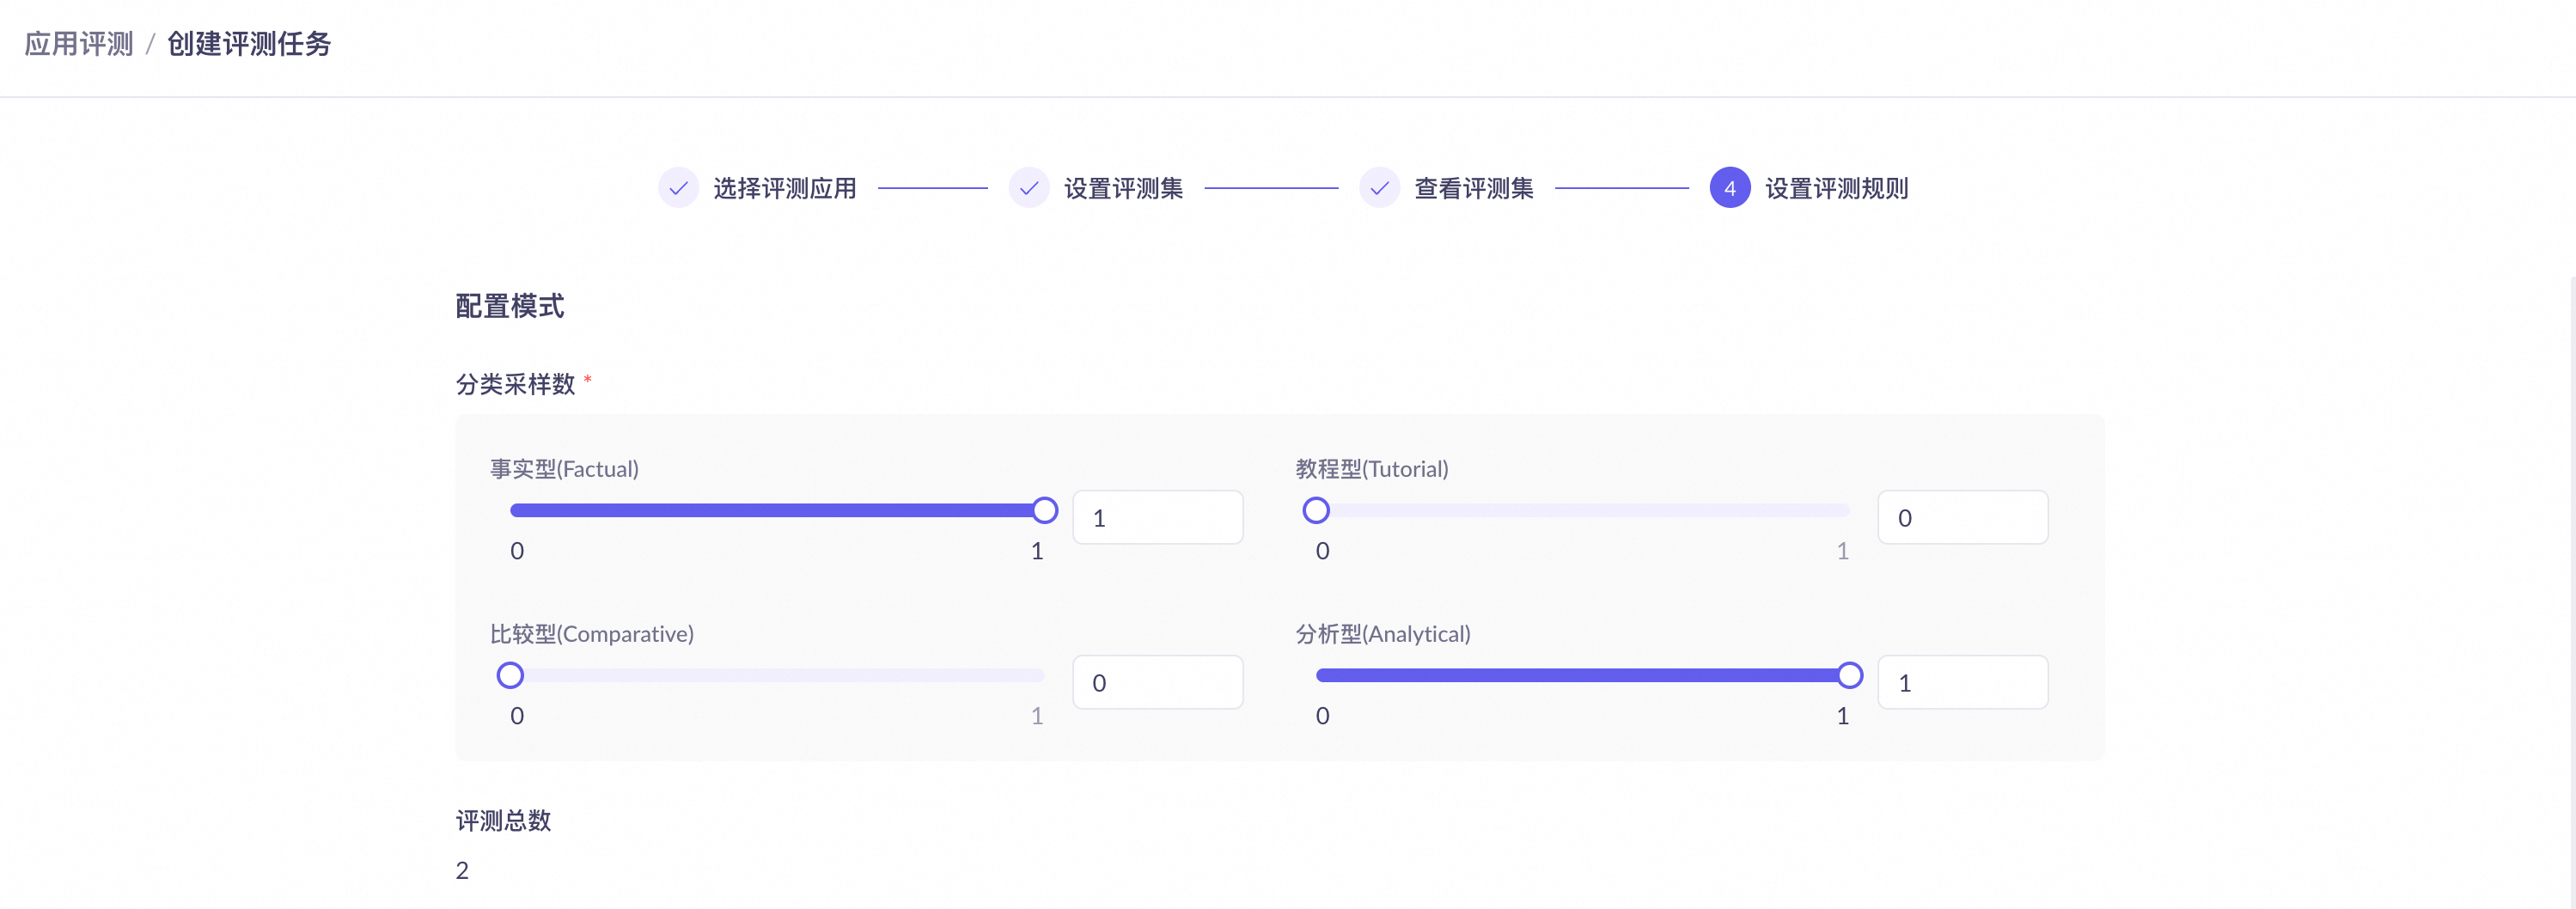This screenshot has width=2576, height=909.
Task: Focus the Analytical sample count input
Action: coord(1962,683)
